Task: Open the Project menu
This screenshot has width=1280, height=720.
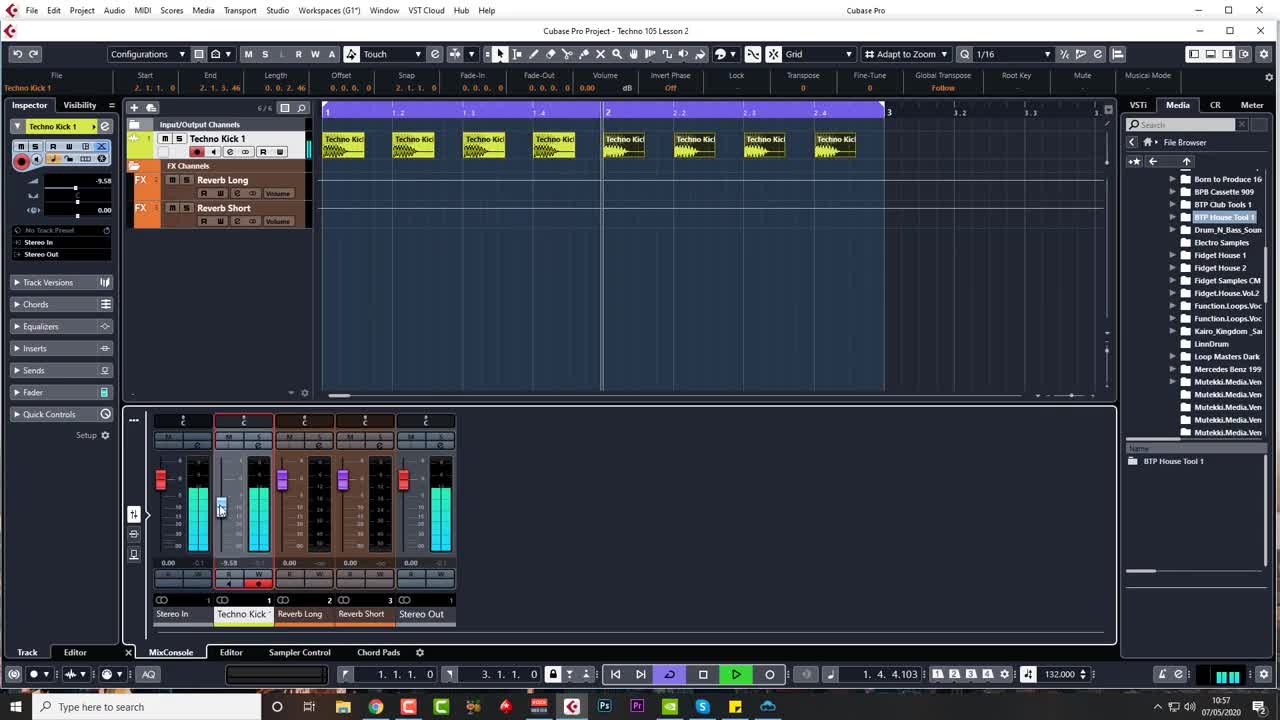Action: click(x=82, y=10)
